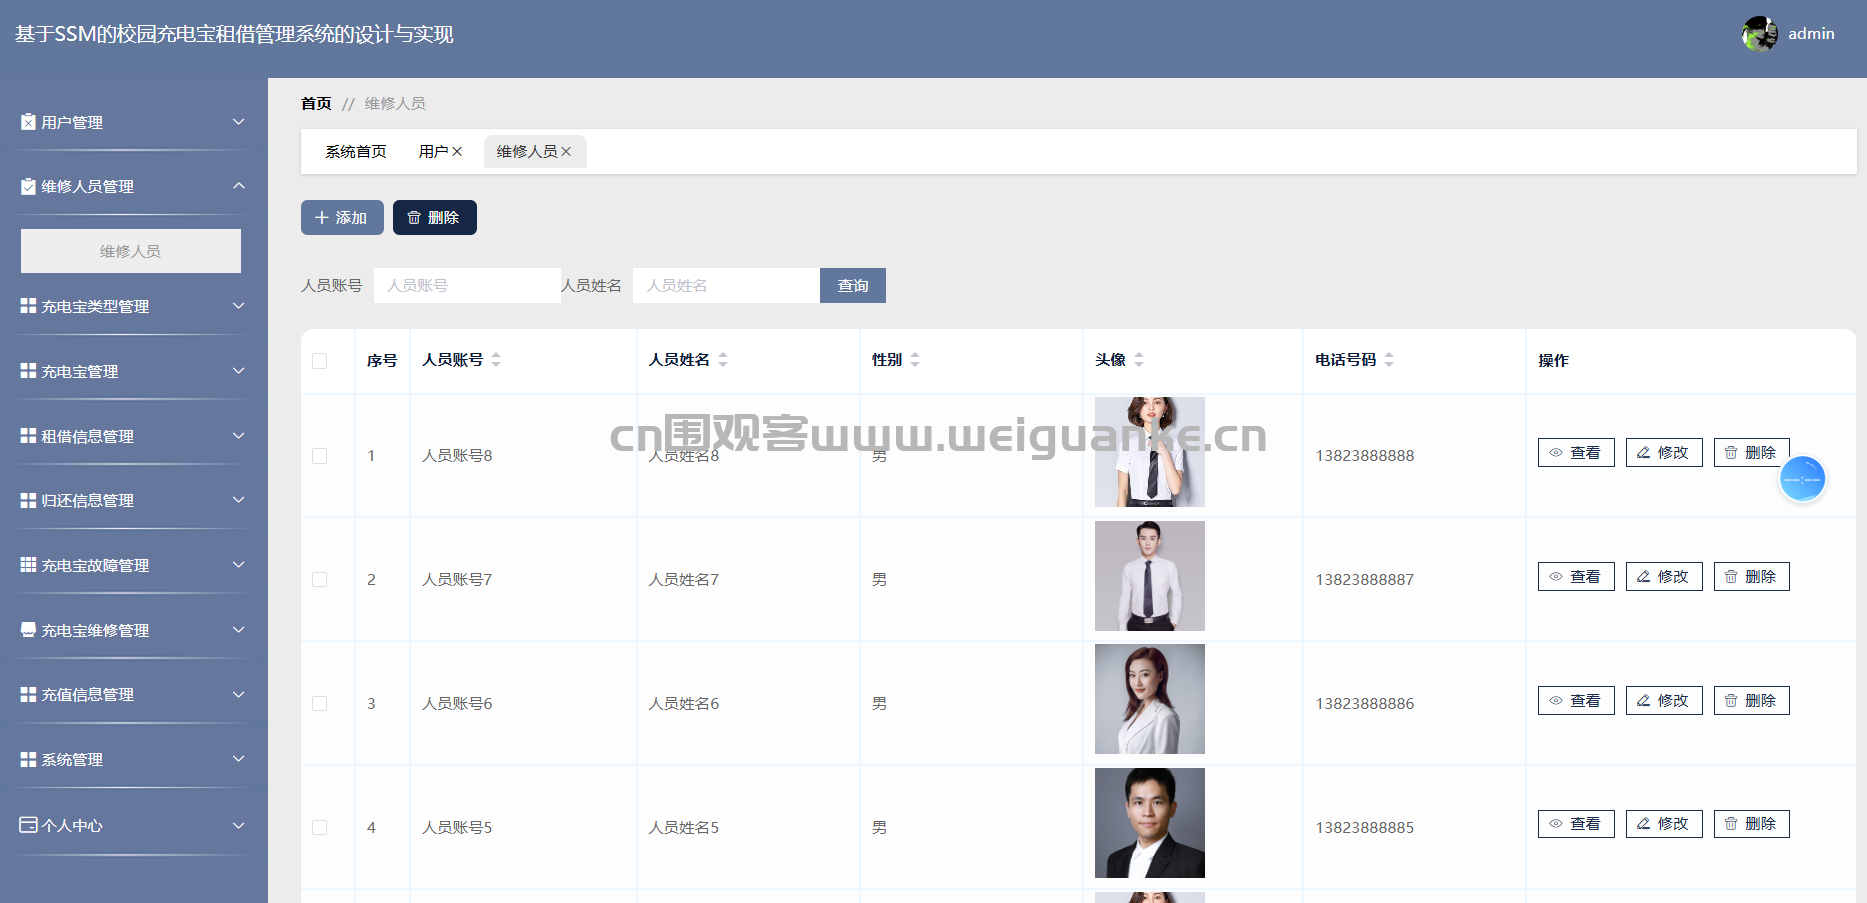Check the row 1 人员账号8 checkbox
Screen dimensions: 1867x903
(x=320, y=456)
